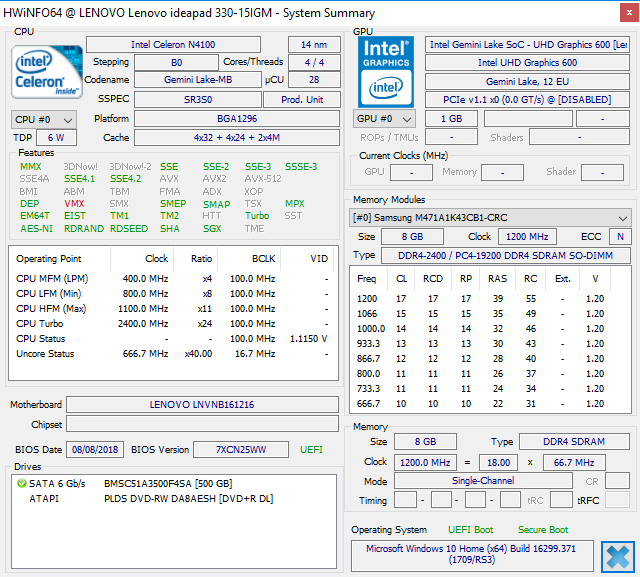Click the memory base clock 66.7 MHz
640x577 pixels.
[x=574, y=462]
